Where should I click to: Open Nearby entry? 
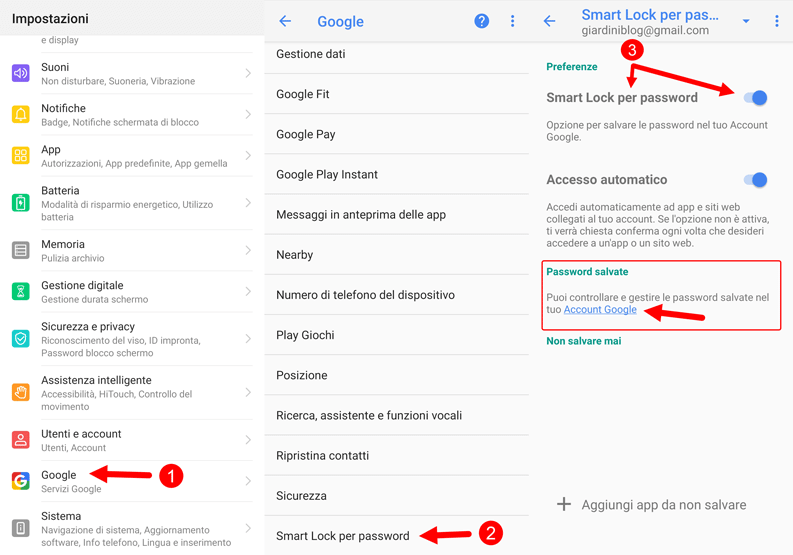pyautogui.click(x=396, y=254)
